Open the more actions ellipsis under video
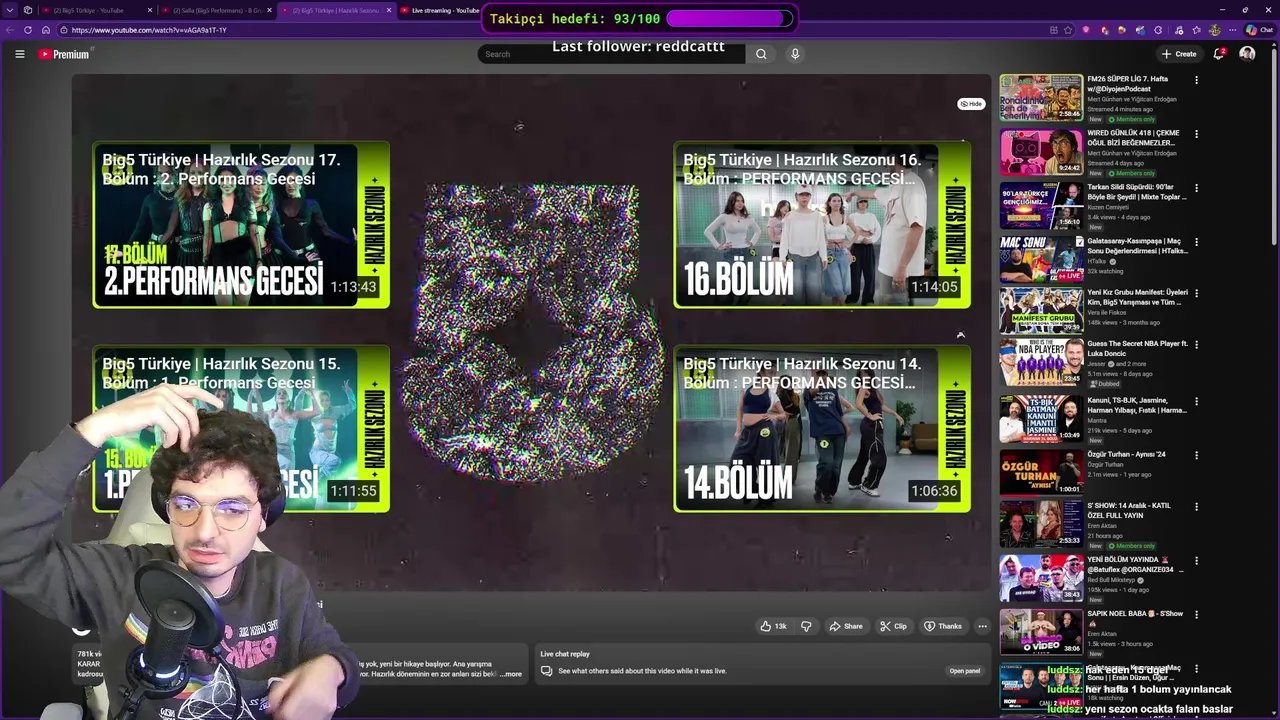The width and height of the screenshot is (1280, 720). pos(982,626)
